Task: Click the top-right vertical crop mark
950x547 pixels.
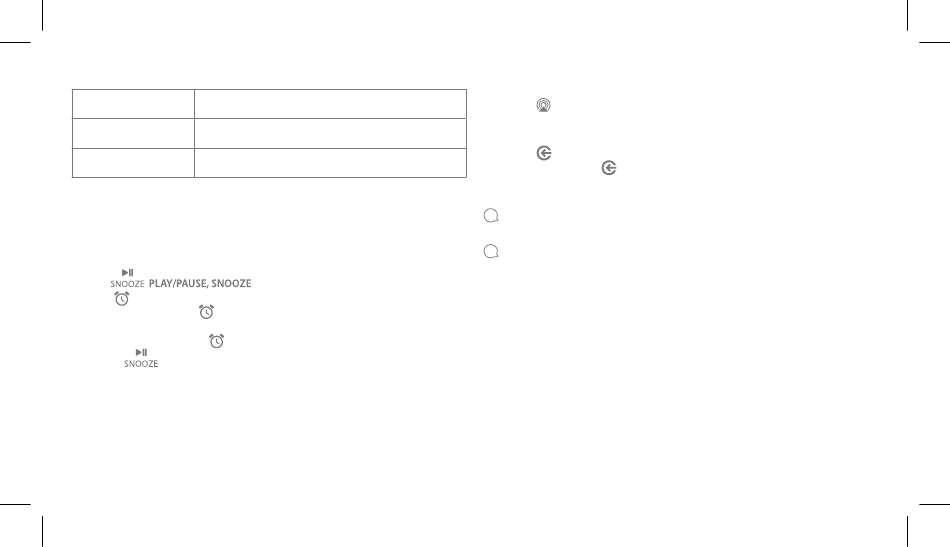Action: (x=908, y=15)
